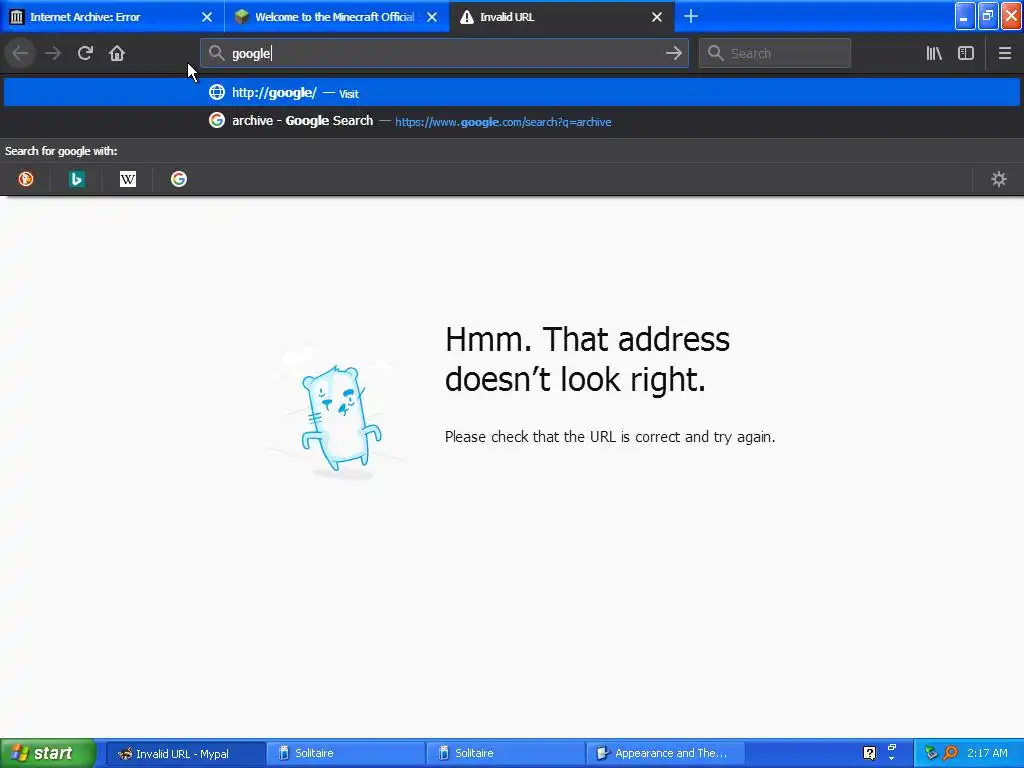Image resolution: width=1024 pixels, height=768 pixels.
Task: Open the hamburger application menu
Action: click(x=1004, y=54)
